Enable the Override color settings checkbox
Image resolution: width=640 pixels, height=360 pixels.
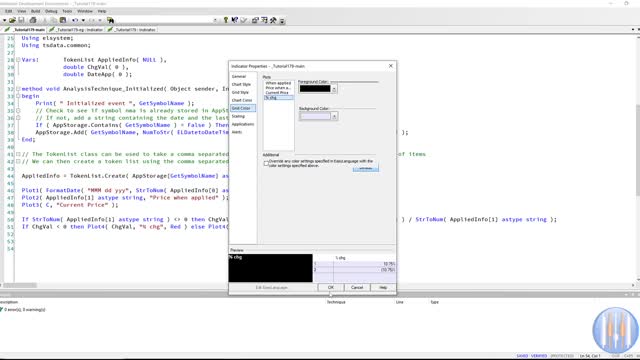pos(266,163)
